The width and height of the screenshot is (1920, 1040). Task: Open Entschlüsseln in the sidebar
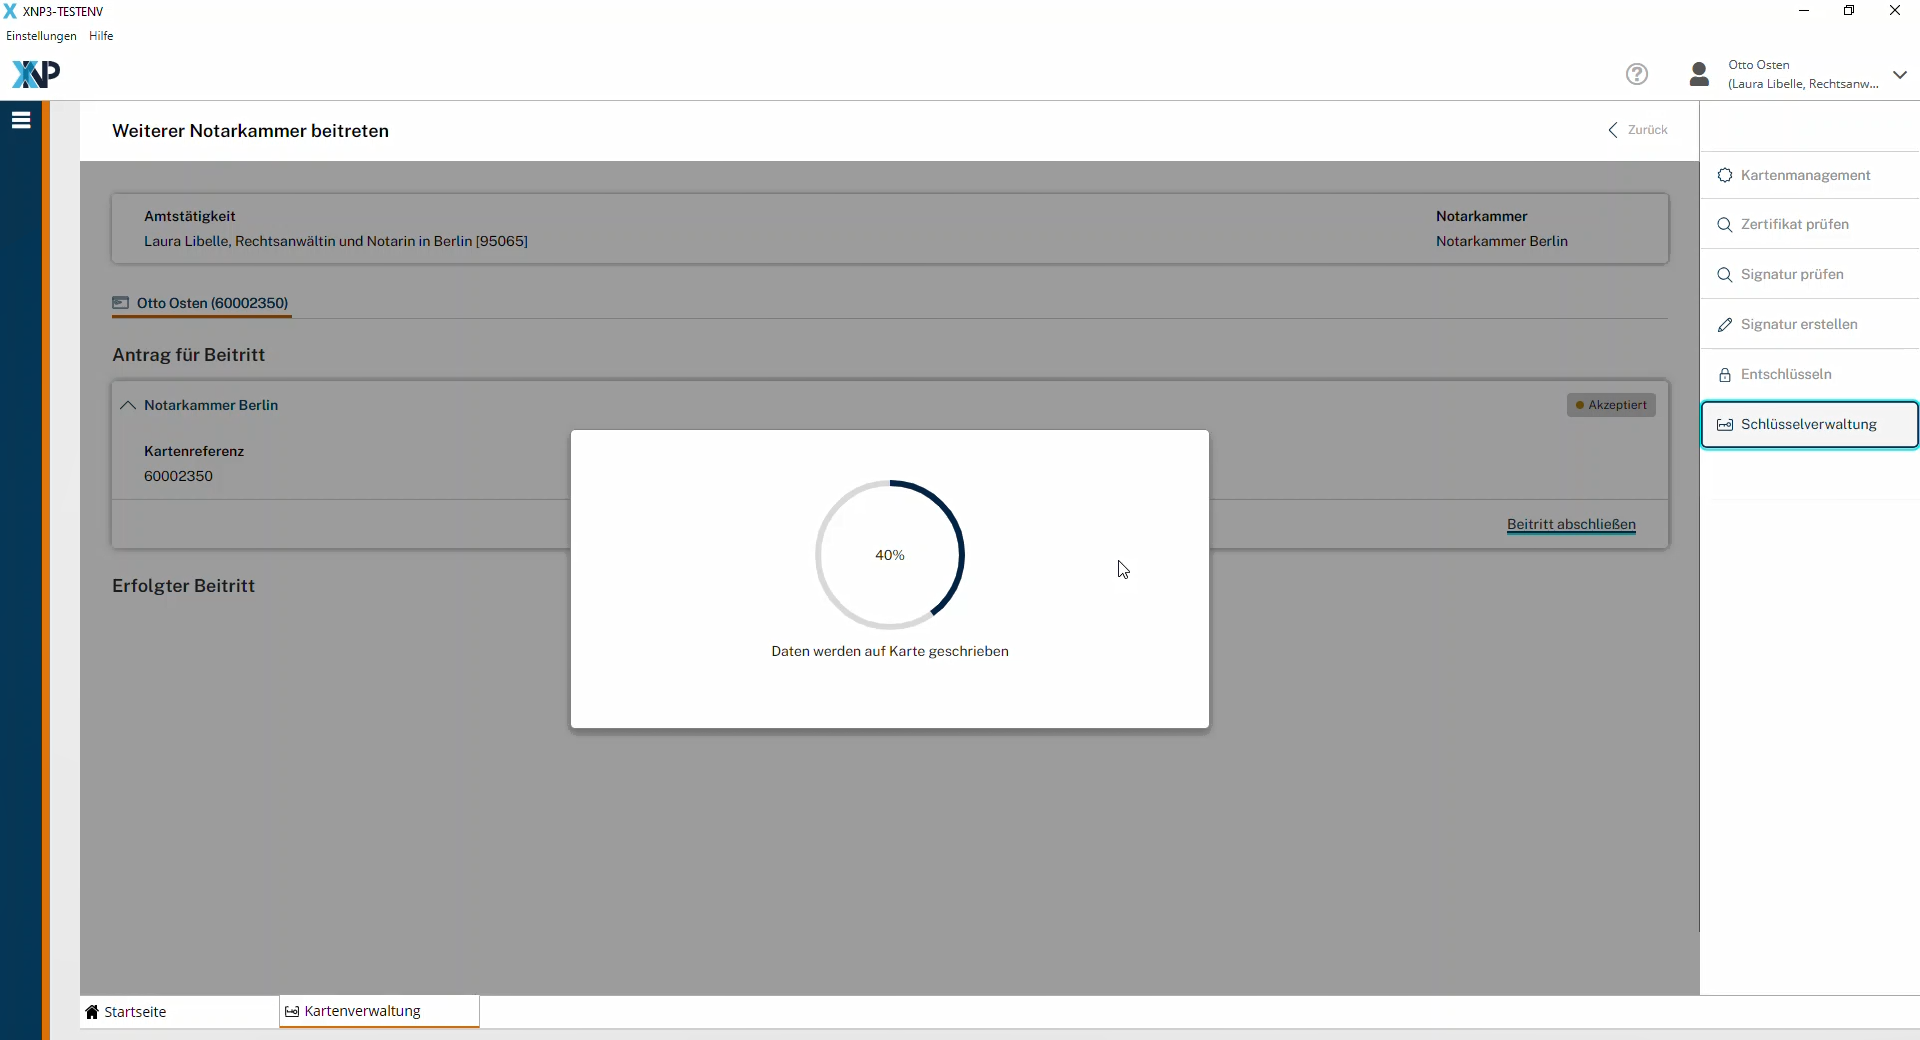click(1810, 374)
